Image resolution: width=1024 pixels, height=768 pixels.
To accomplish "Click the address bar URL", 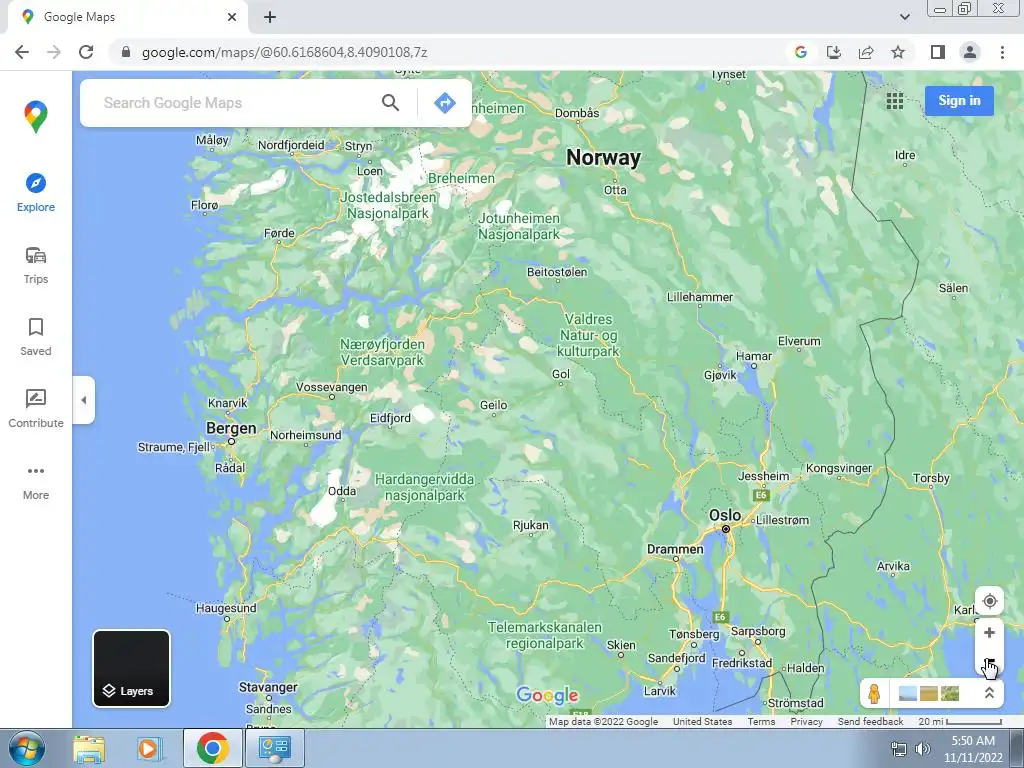I will 284,52.
